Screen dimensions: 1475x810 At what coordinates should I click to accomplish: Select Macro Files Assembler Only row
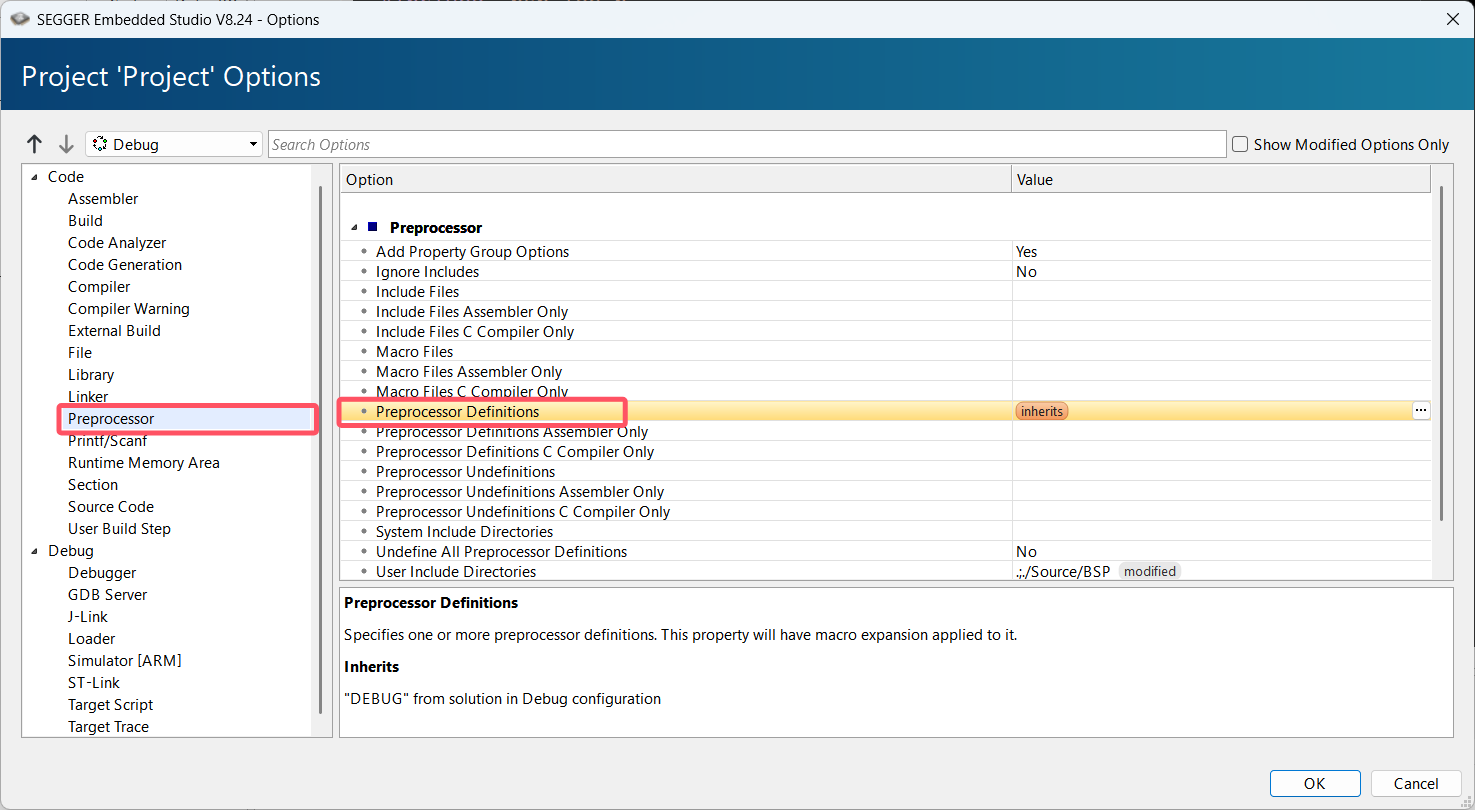pos(885,372)
